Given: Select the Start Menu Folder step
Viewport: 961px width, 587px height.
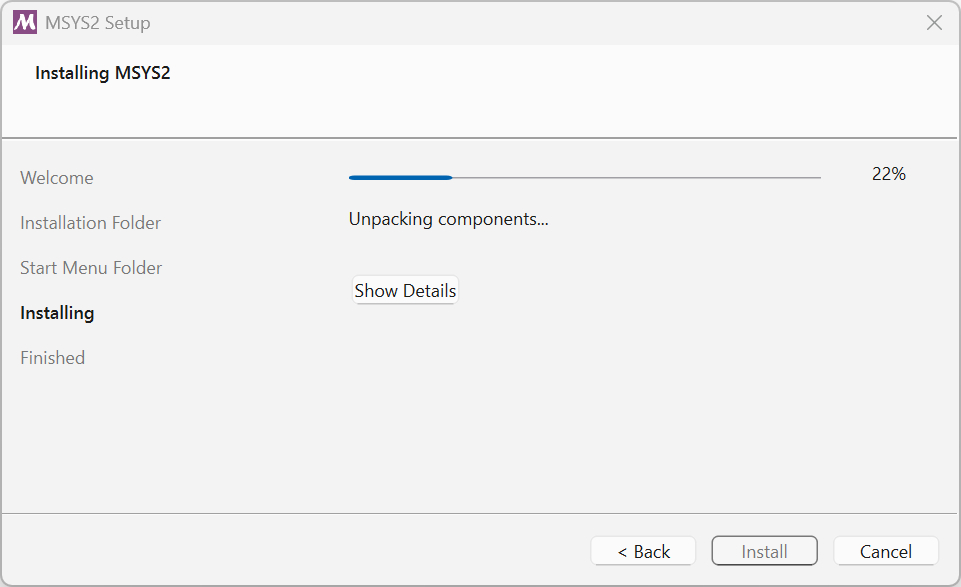Looking at the screenshot, I should pyautogui.click(x=91, y=268).
